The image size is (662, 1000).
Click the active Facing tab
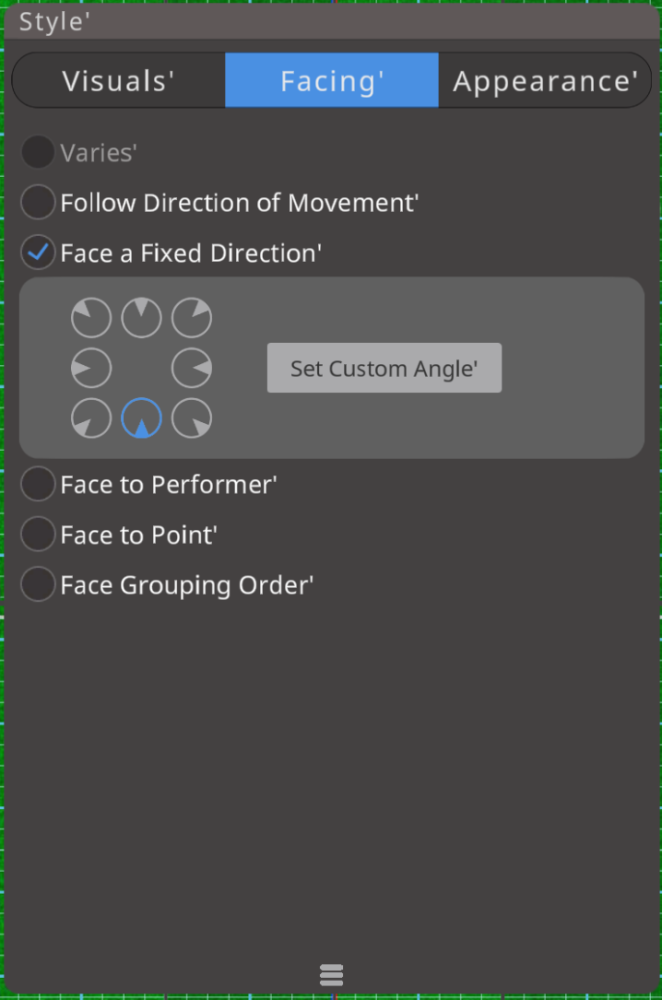click(331, 80)
